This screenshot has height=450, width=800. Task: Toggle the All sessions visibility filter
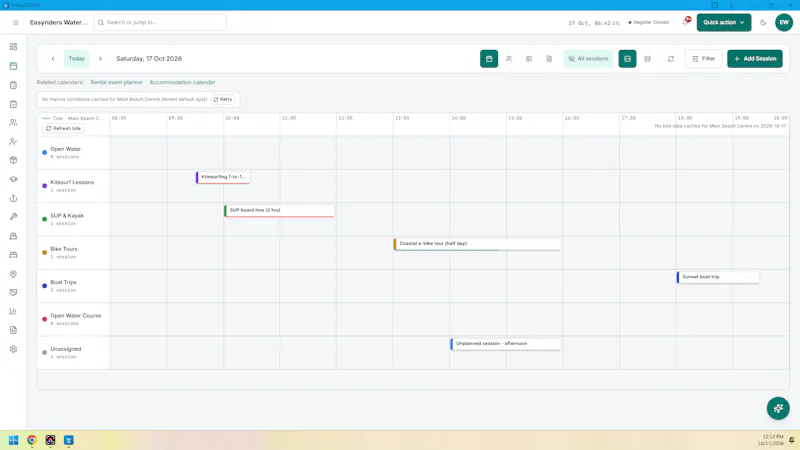pos(588,59)
